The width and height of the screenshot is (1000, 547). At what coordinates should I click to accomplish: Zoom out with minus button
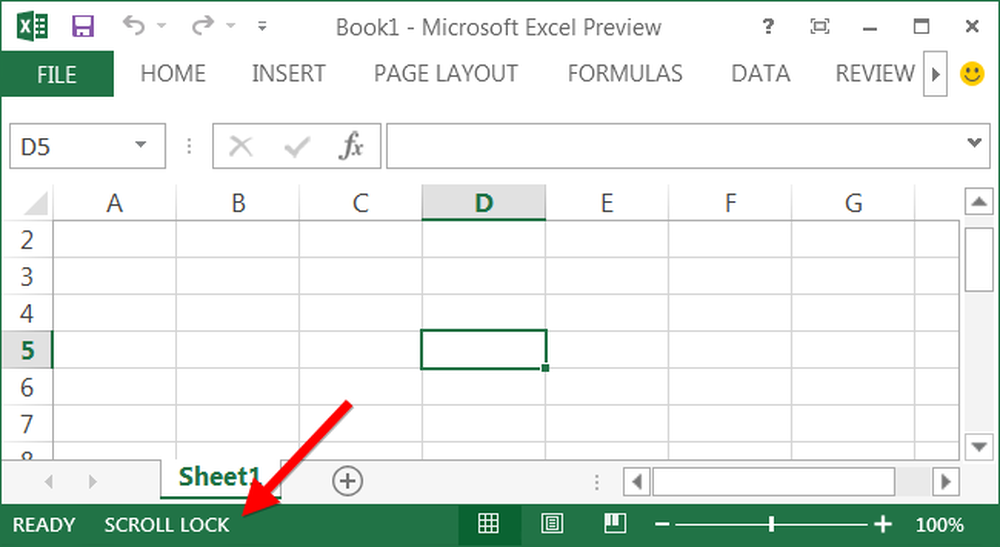[663, 525]
